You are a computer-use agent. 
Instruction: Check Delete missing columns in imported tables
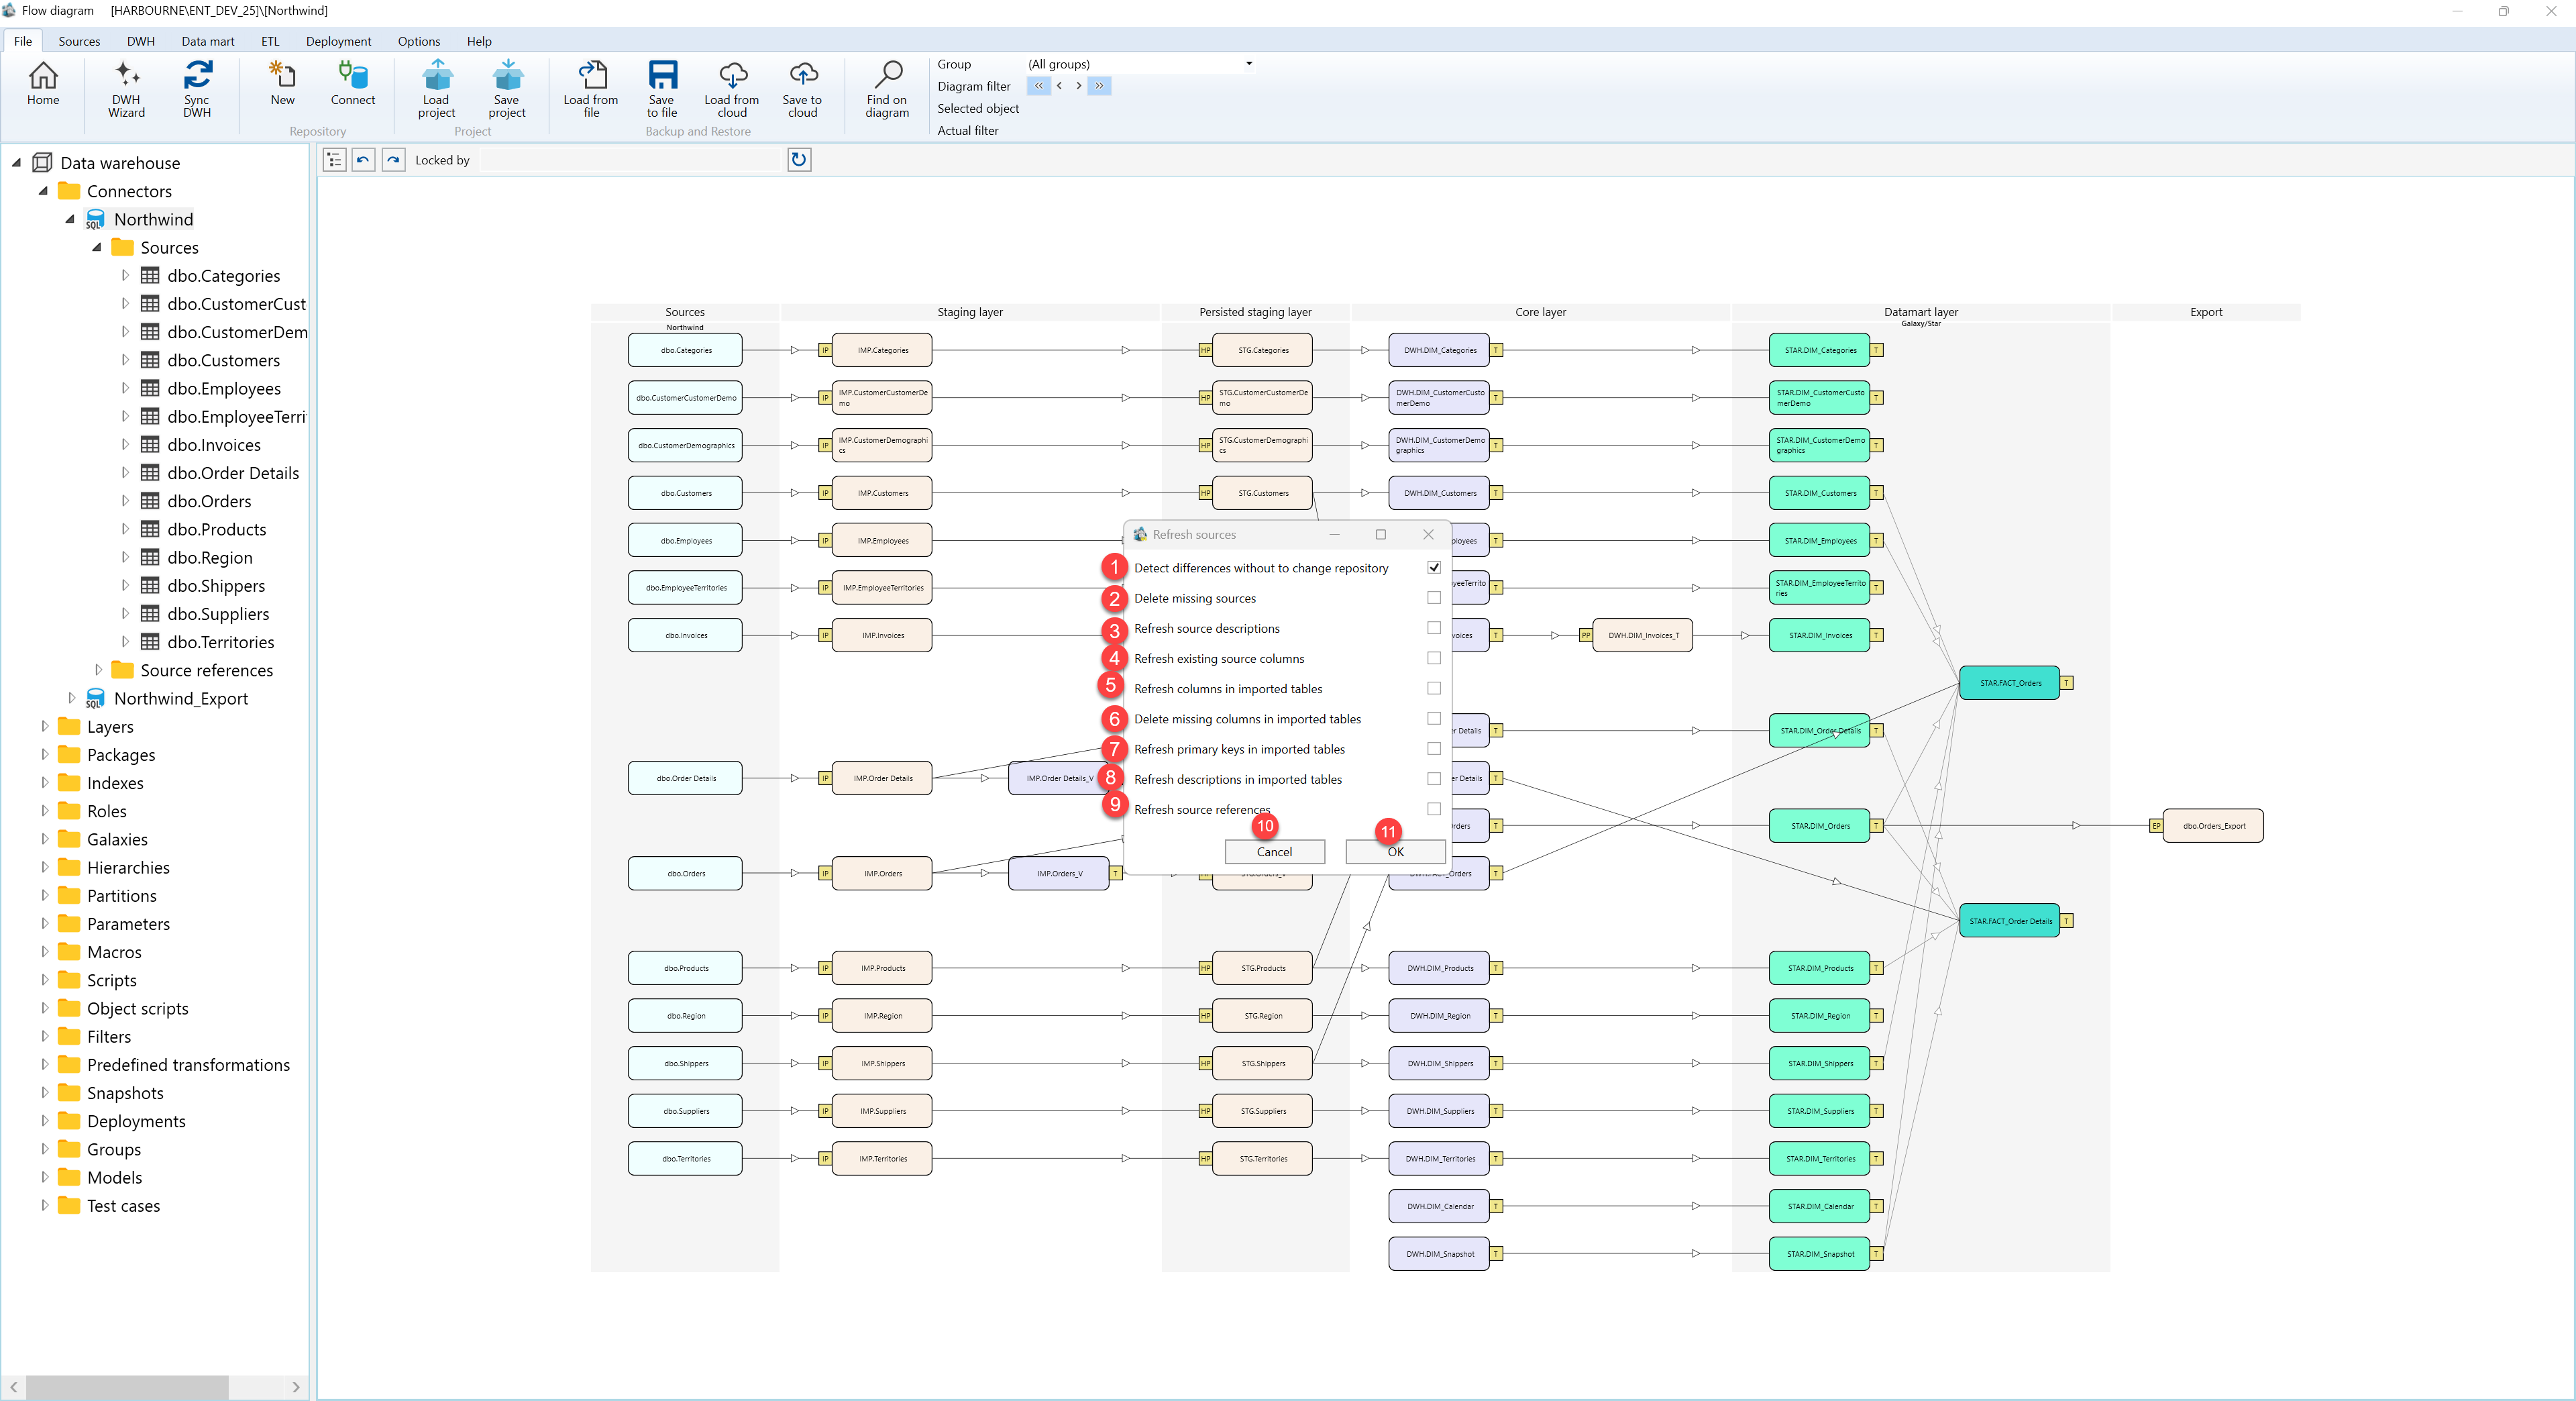pos(1433,718)
